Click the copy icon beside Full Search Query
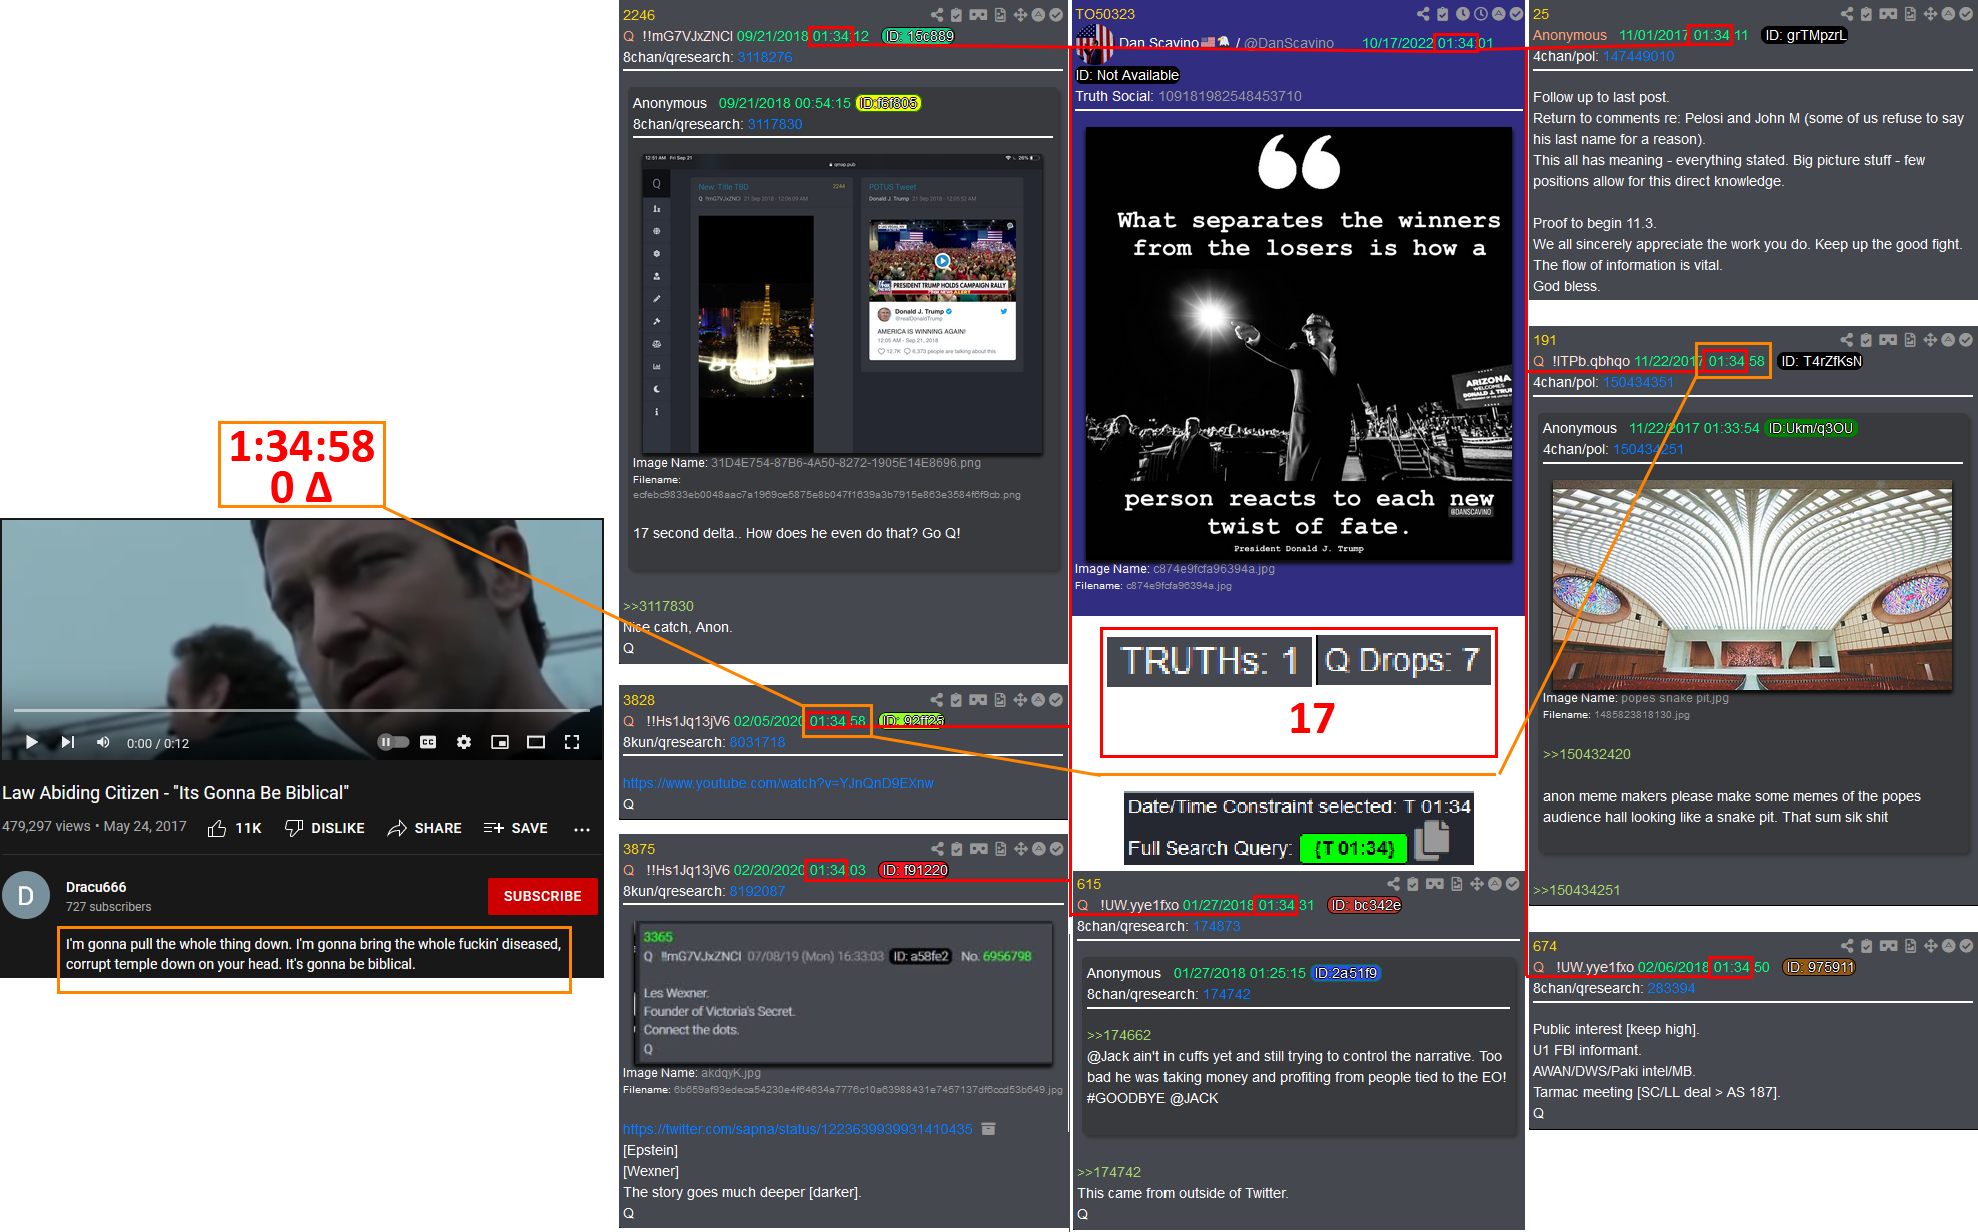The image size is (1978, 1232). pos(1432,839)
